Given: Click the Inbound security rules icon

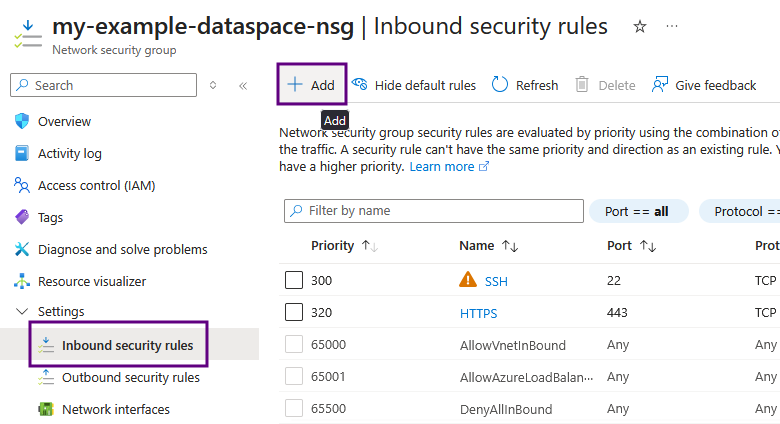Looking at the screenshot, I should [x=46, y=345].
